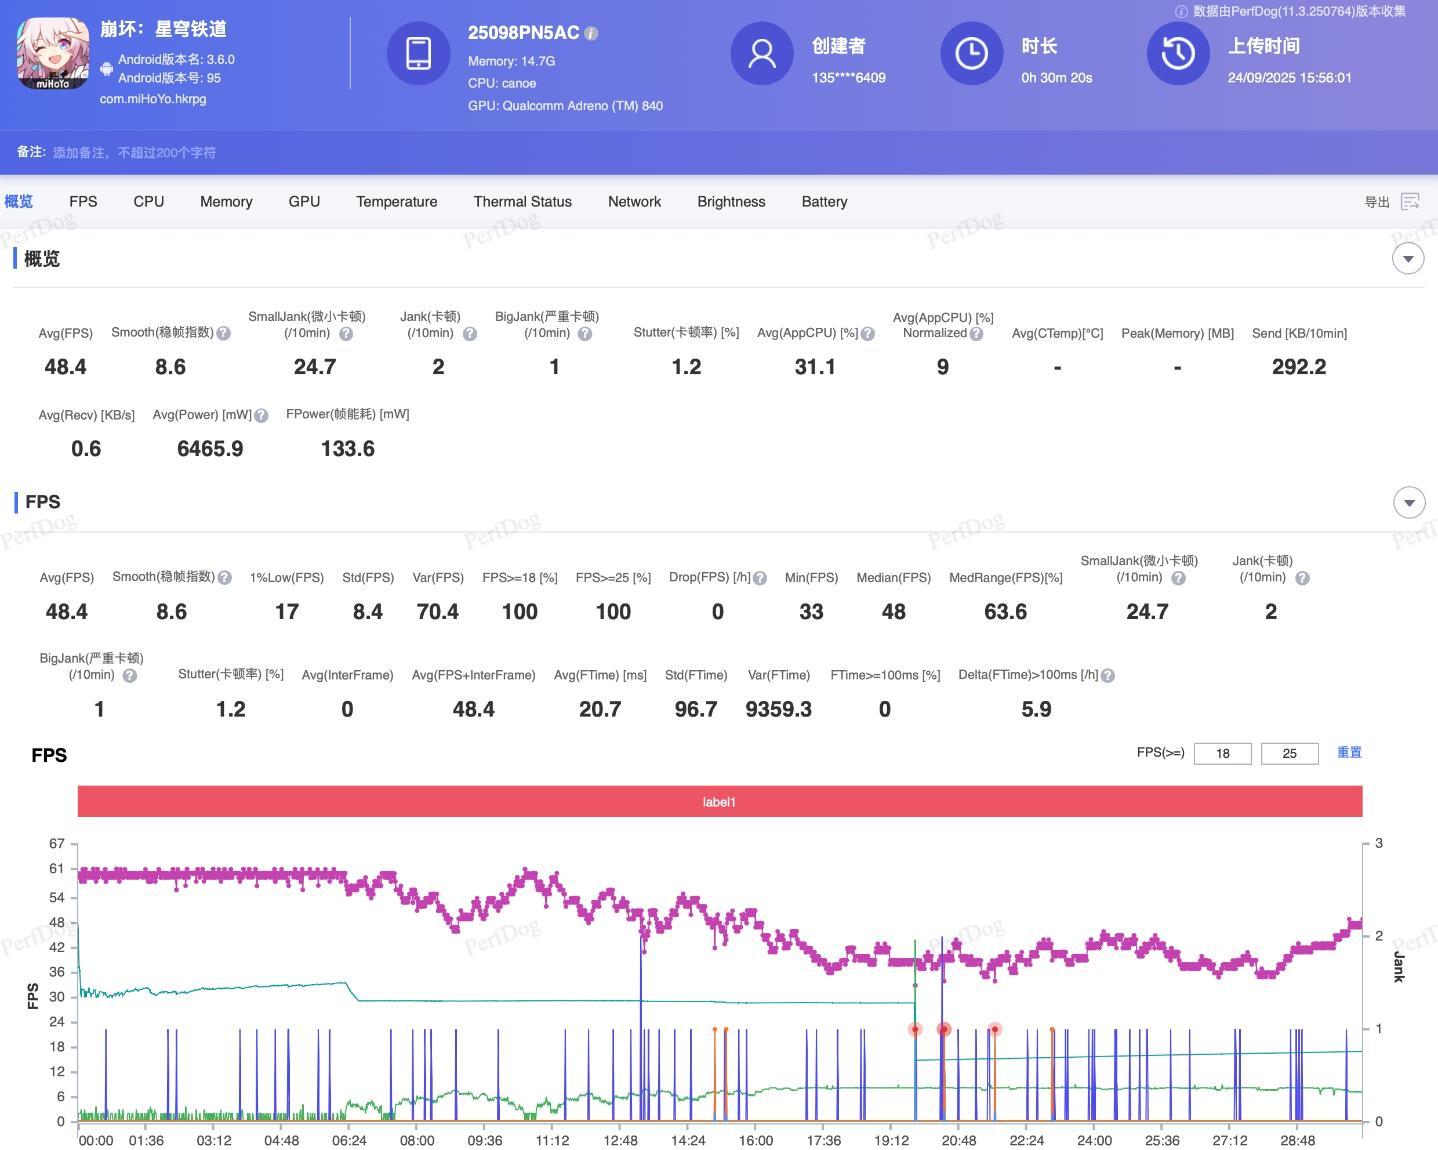This screenshot has height=1150, width=1438.
Task: Click help icon next to Smooth(稳帧指数) in overview
Action: point(224,333)
